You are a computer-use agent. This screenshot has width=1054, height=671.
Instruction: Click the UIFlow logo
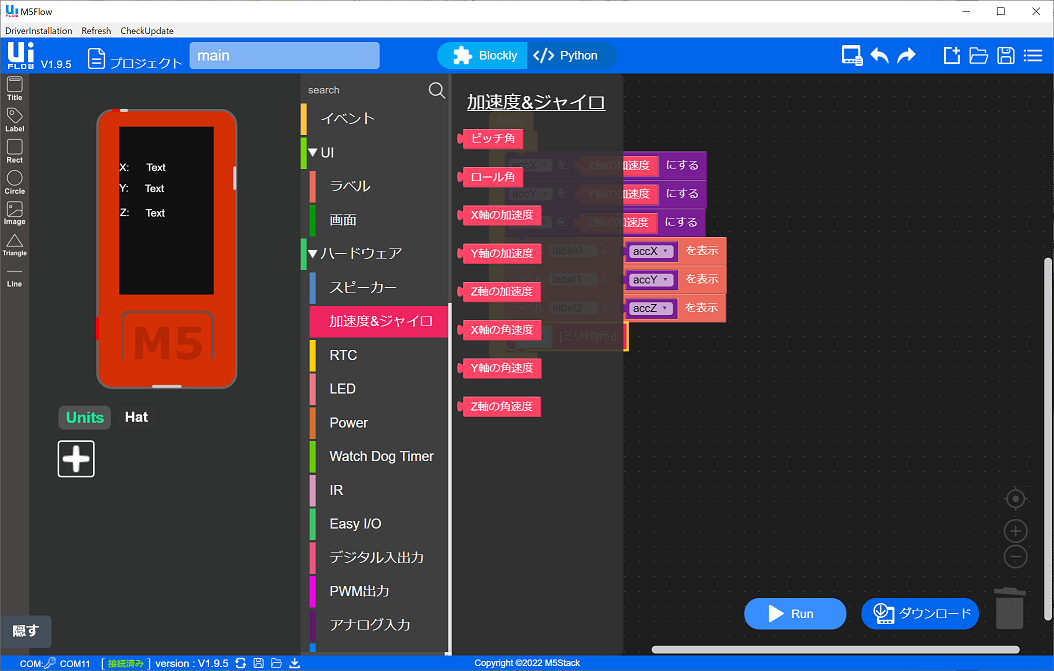point(20,55)
